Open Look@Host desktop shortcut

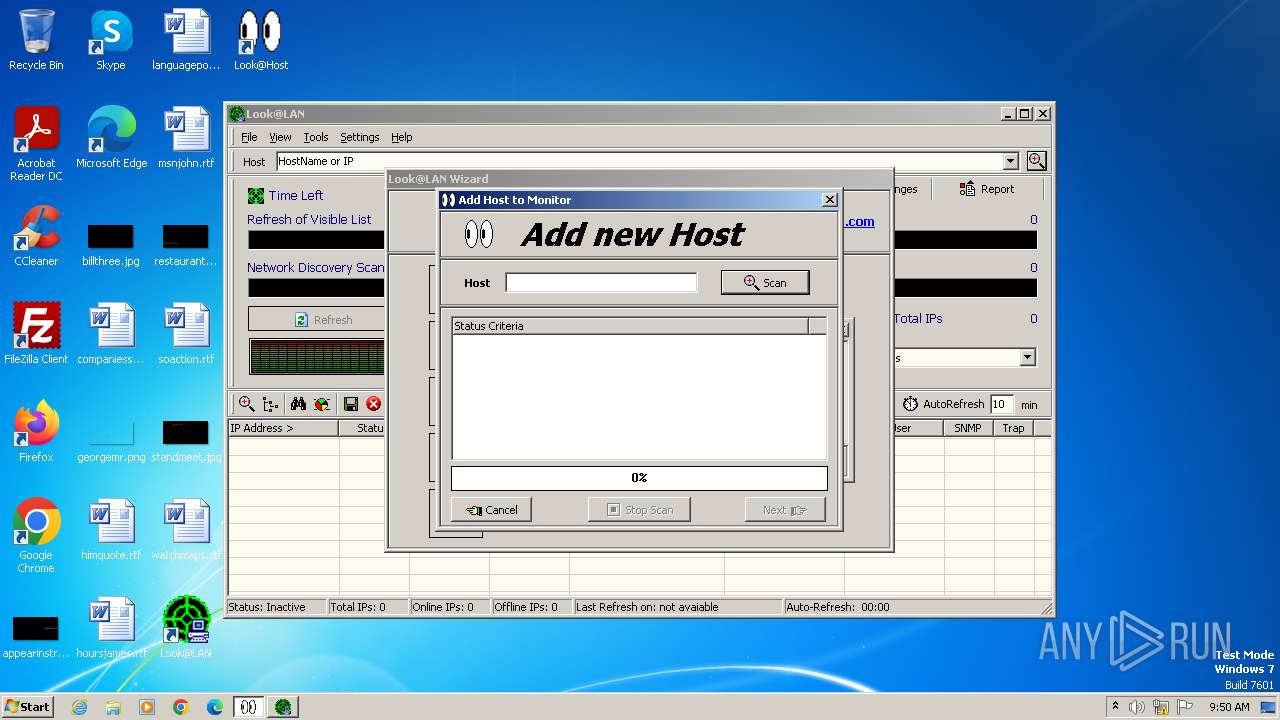tap(260, 40)
